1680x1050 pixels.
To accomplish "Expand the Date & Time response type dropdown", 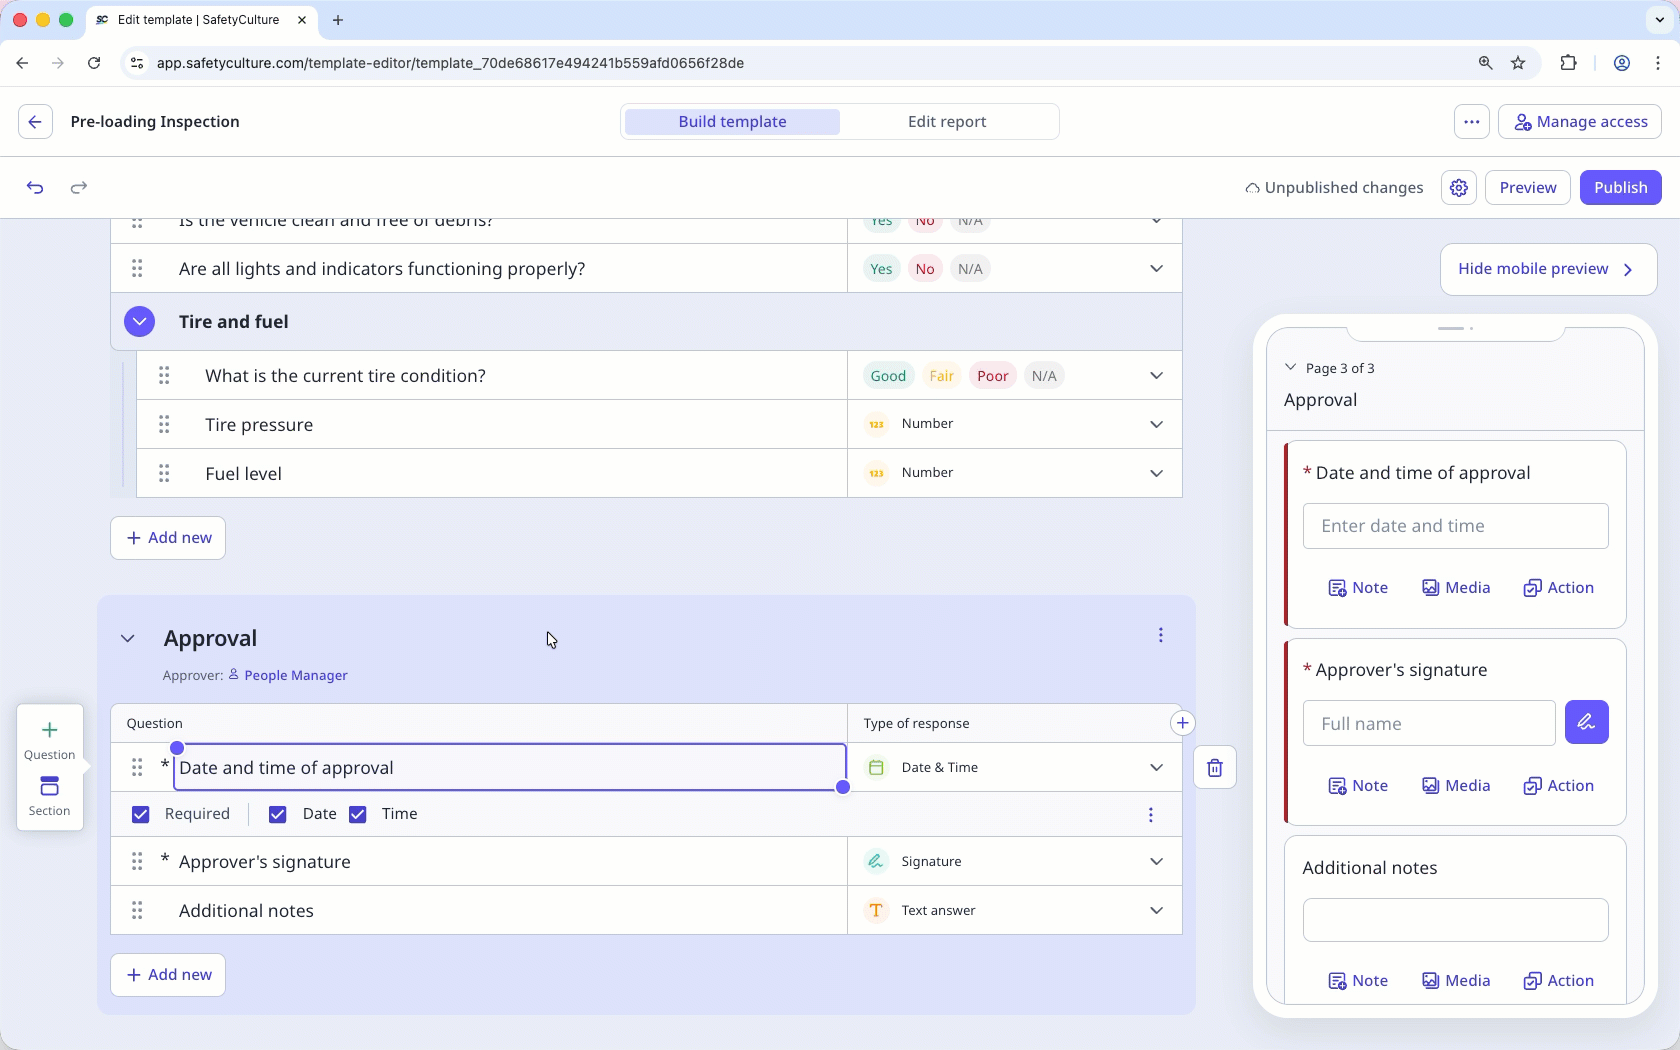I will click(x=1156, y=768).
